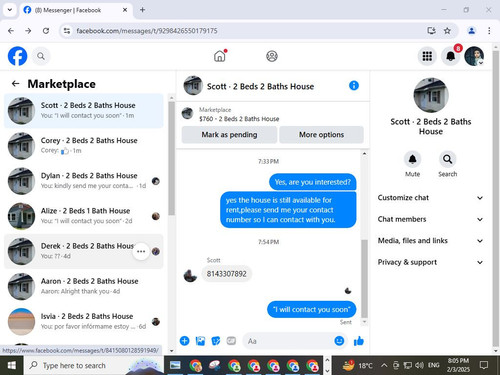View site information icon in address bar
The width and height of the screenshot is (500, 375).
click(x=67, y=31)
